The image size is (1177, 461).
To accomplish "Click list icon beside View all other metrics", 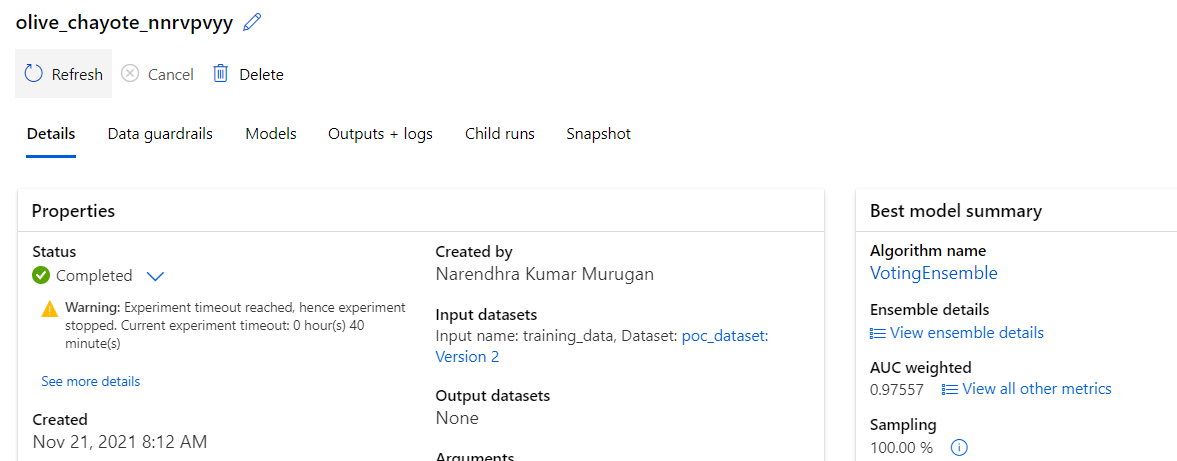I will pyautogui.click(x=950, y=389).
